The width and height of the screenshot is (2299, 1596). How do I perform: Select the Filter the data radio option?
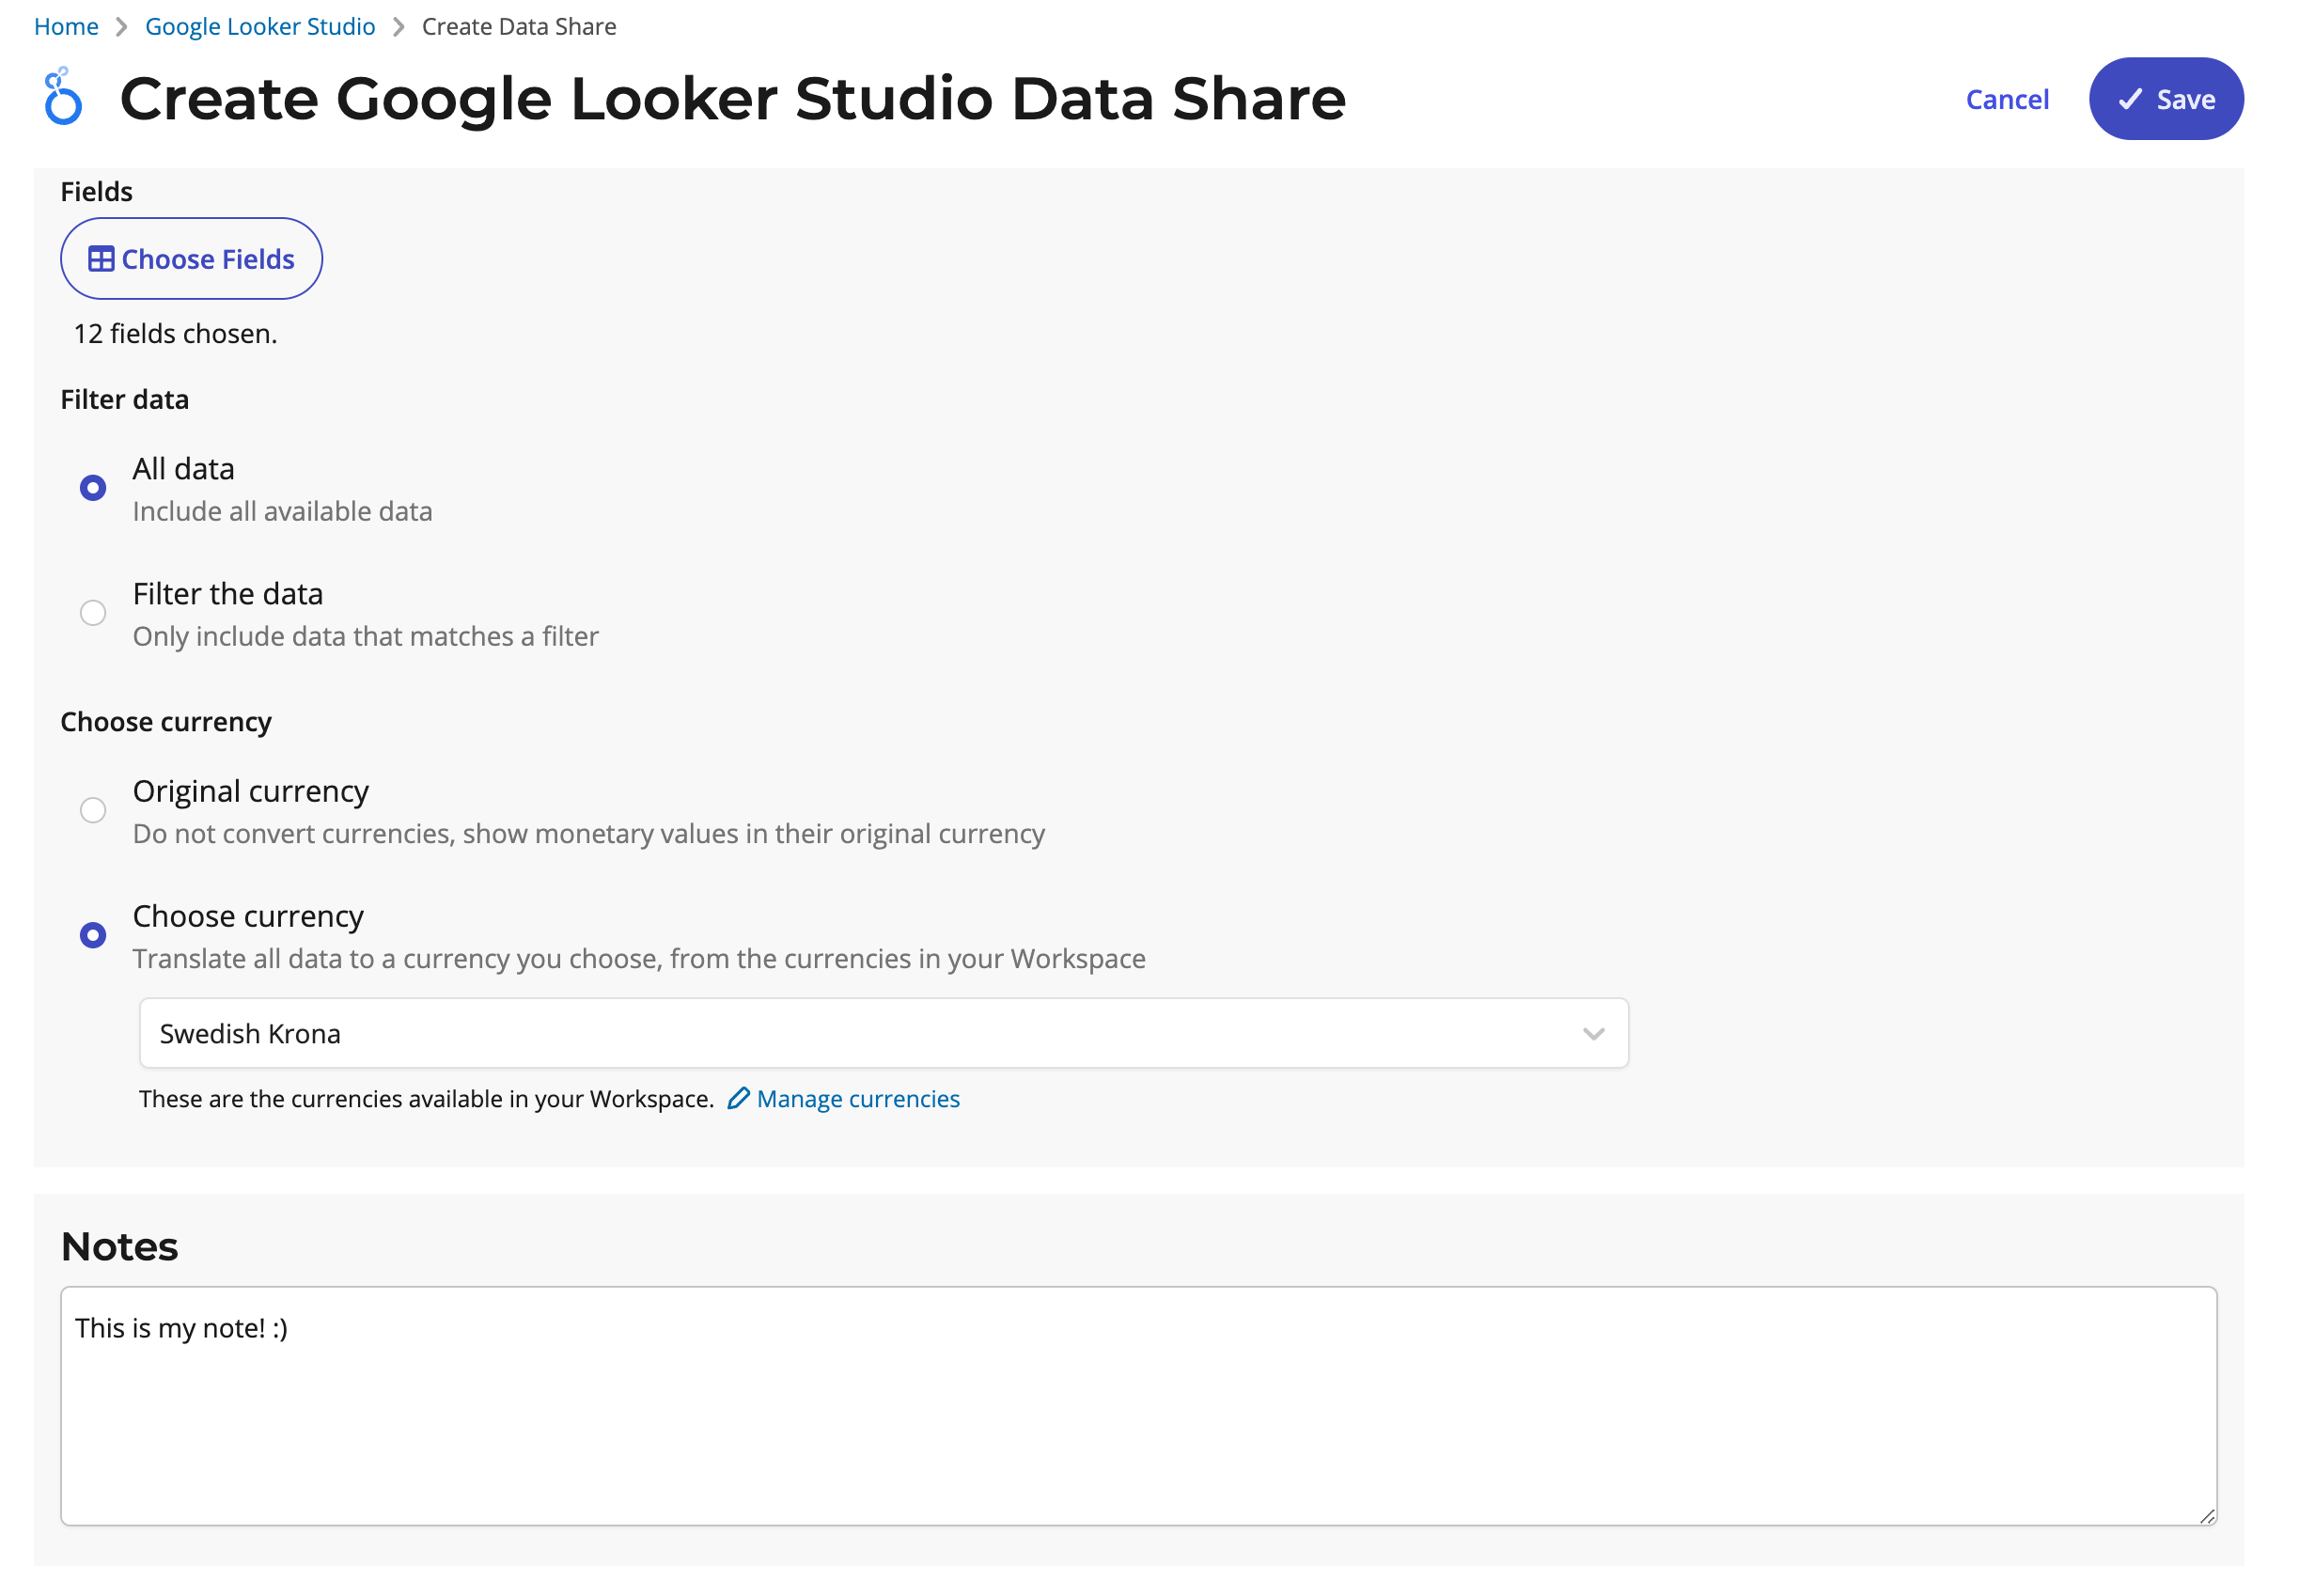(x=93, y=613)
